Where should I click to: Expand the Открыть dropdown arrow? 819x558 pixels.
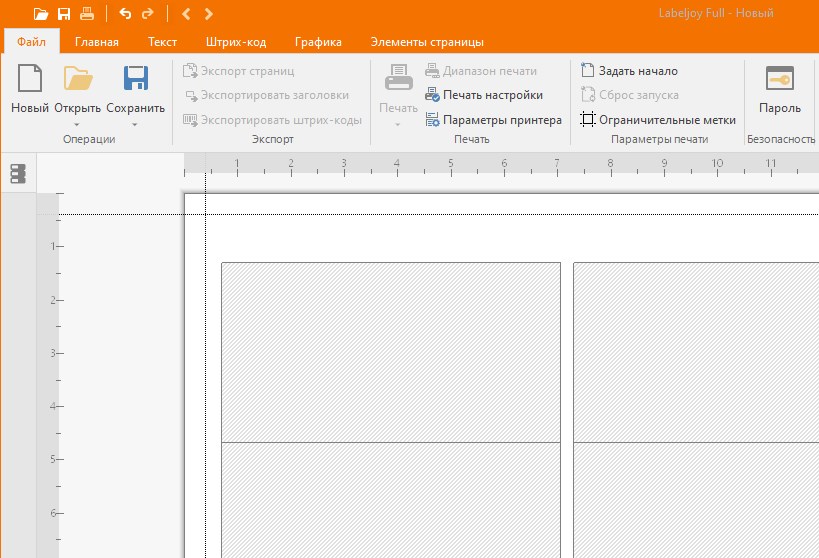(77, 124)
